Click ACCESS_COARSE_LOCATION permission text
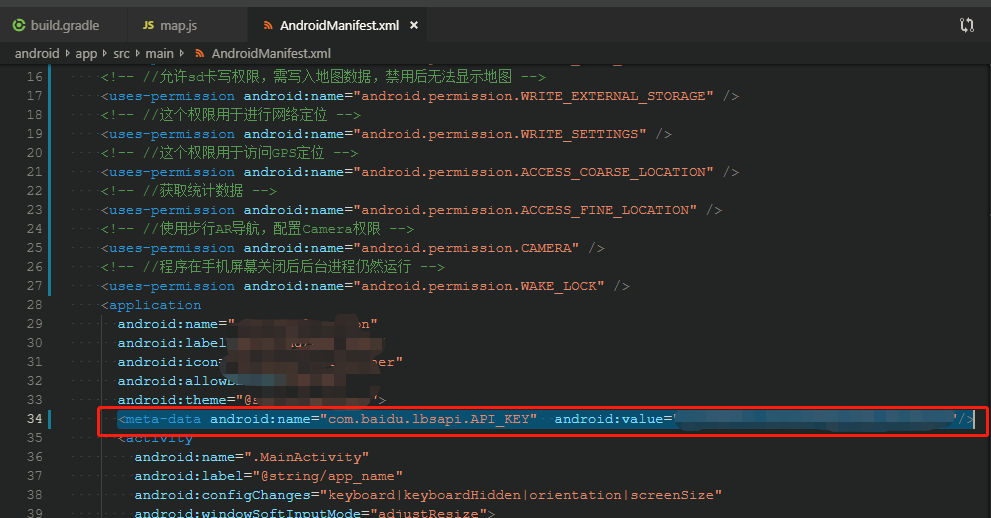Image resolution: width=991 pixels, height=518 pixels. (x=612, y=172)
